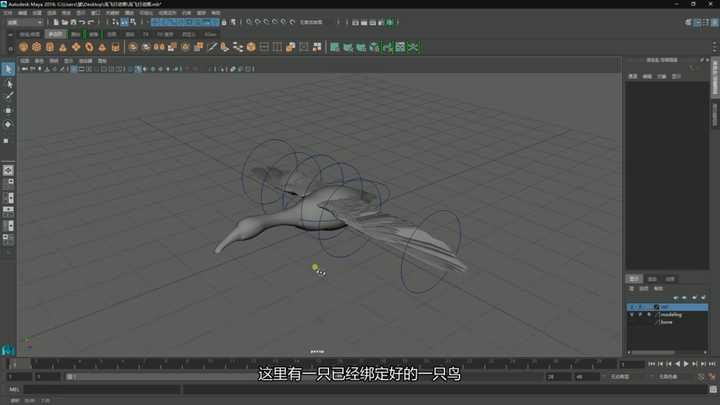Activate the Lasso select tool

point(8,84)
